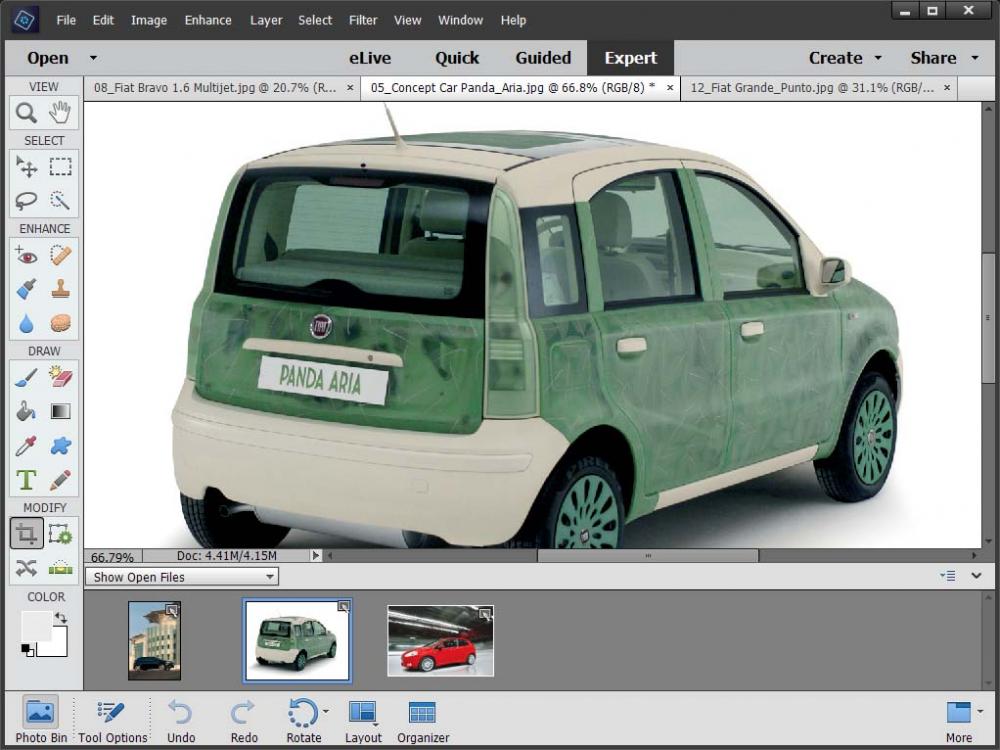Click the Redo button
1000x750 pixels.
click(244, 720)
